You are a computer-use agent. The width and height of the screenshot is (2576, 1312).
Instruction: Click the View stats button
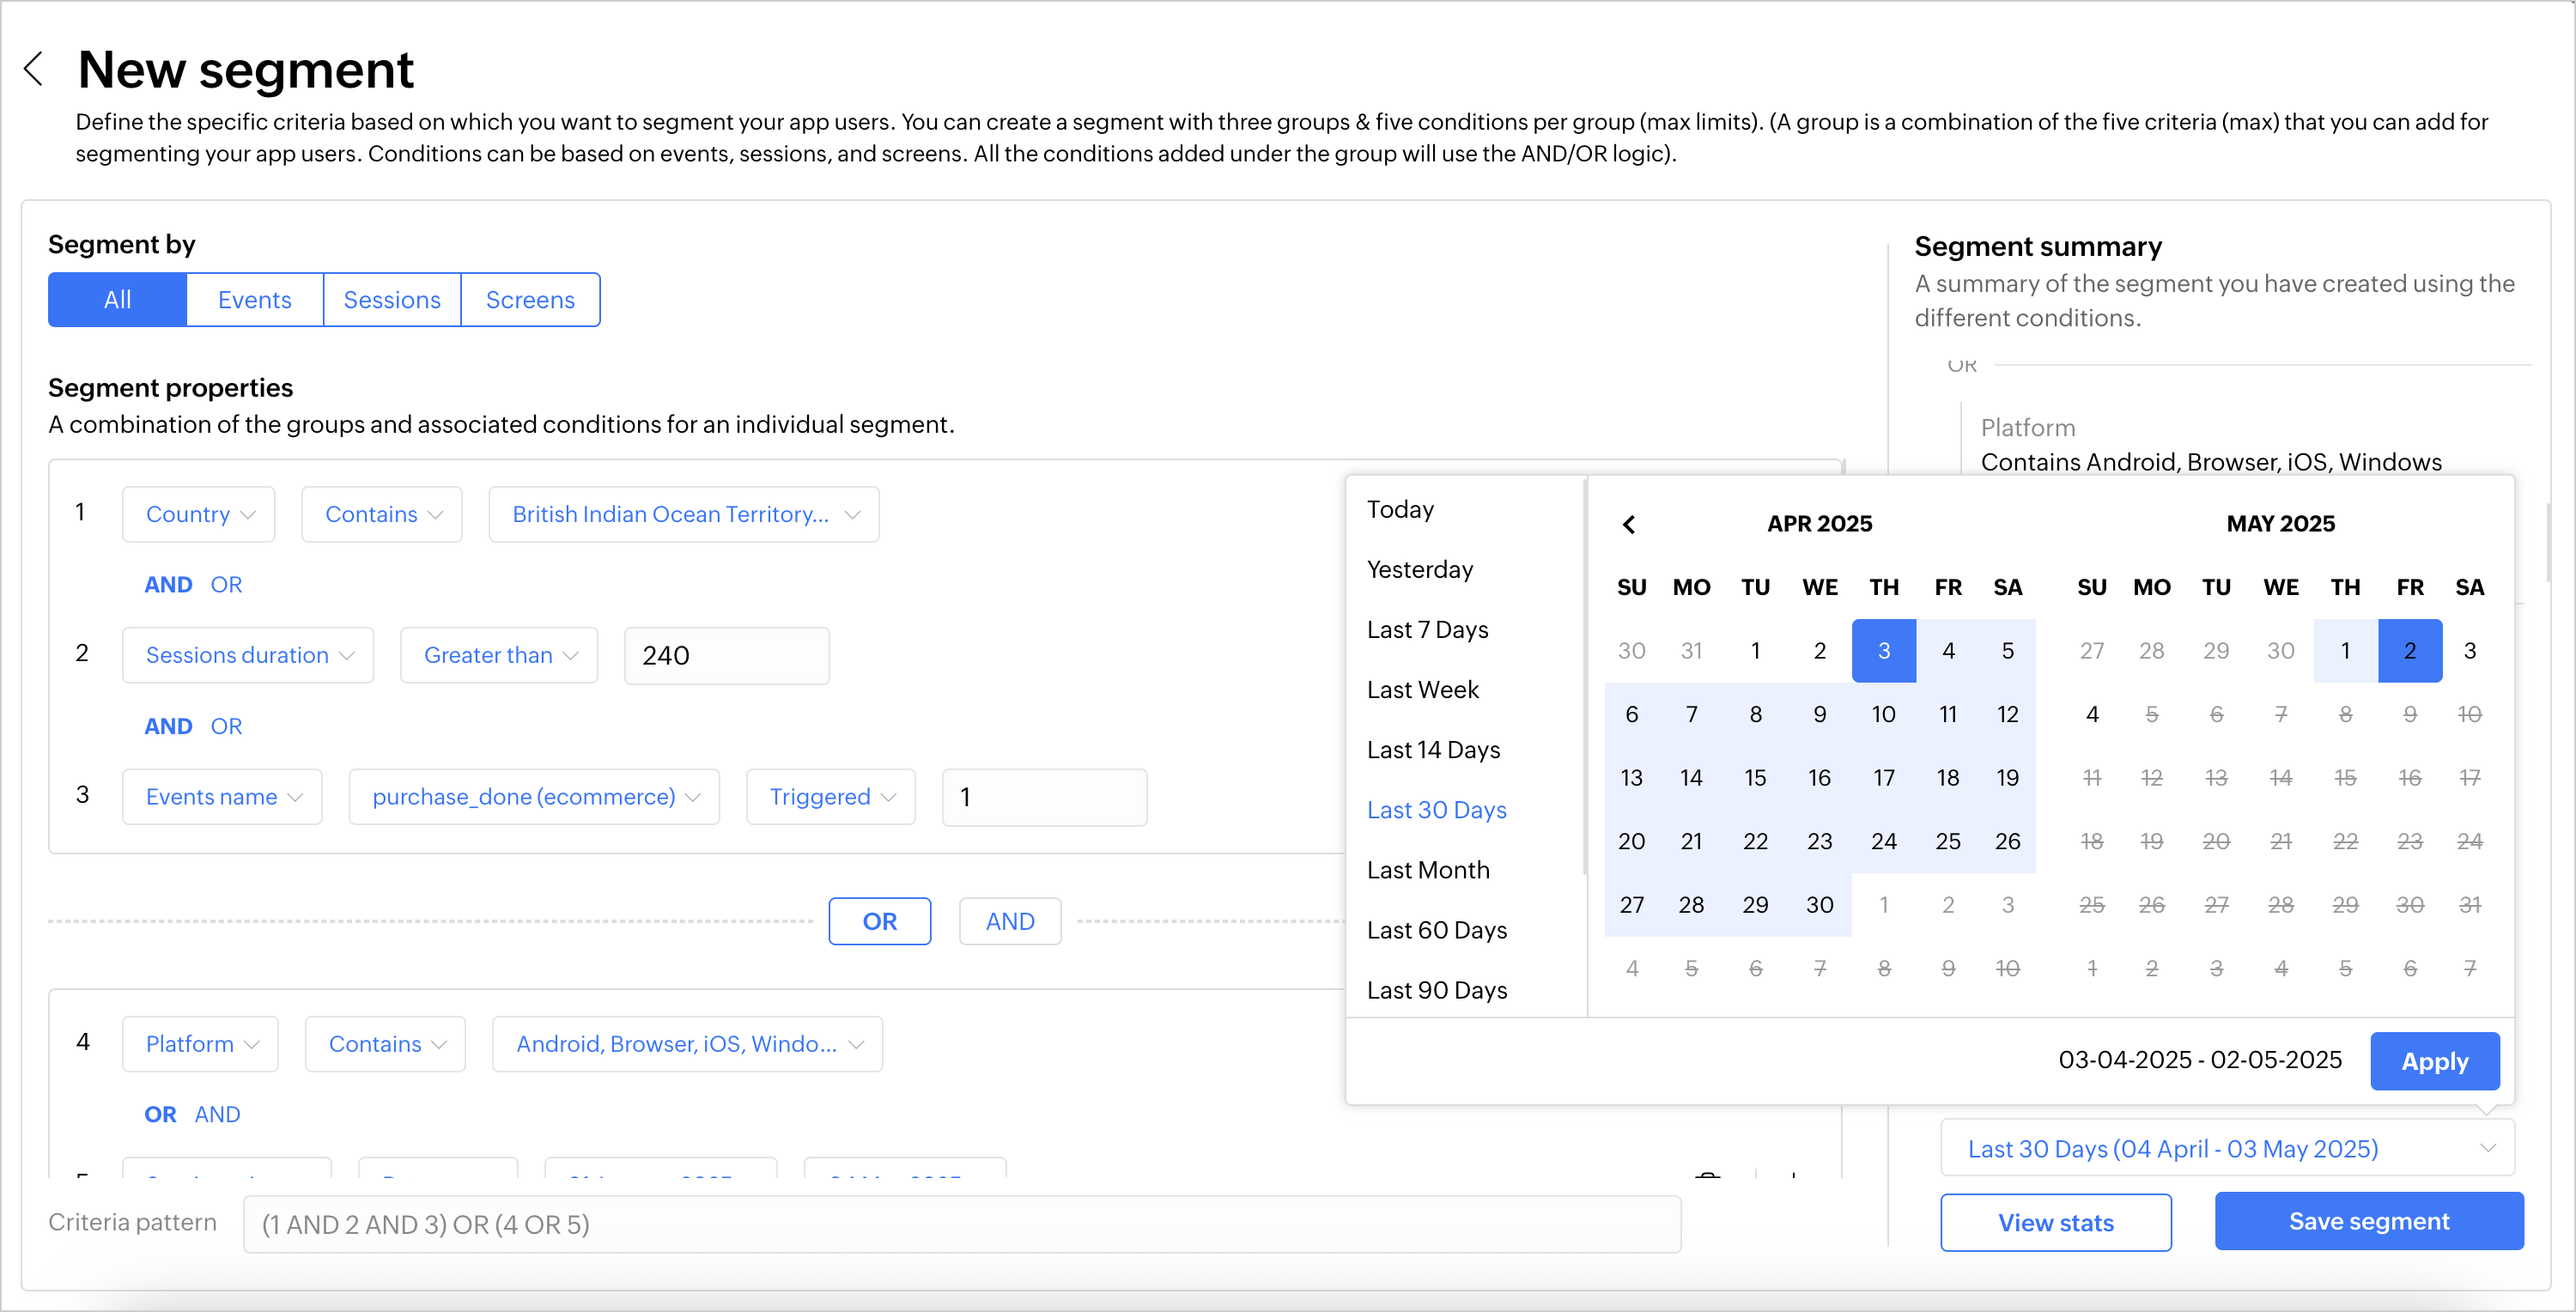click(2055, 1222)
